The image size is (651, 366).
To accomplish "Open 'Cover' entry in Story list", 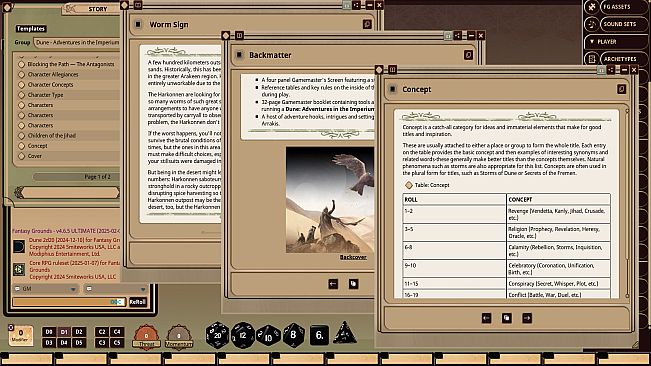I will (34, 156).
